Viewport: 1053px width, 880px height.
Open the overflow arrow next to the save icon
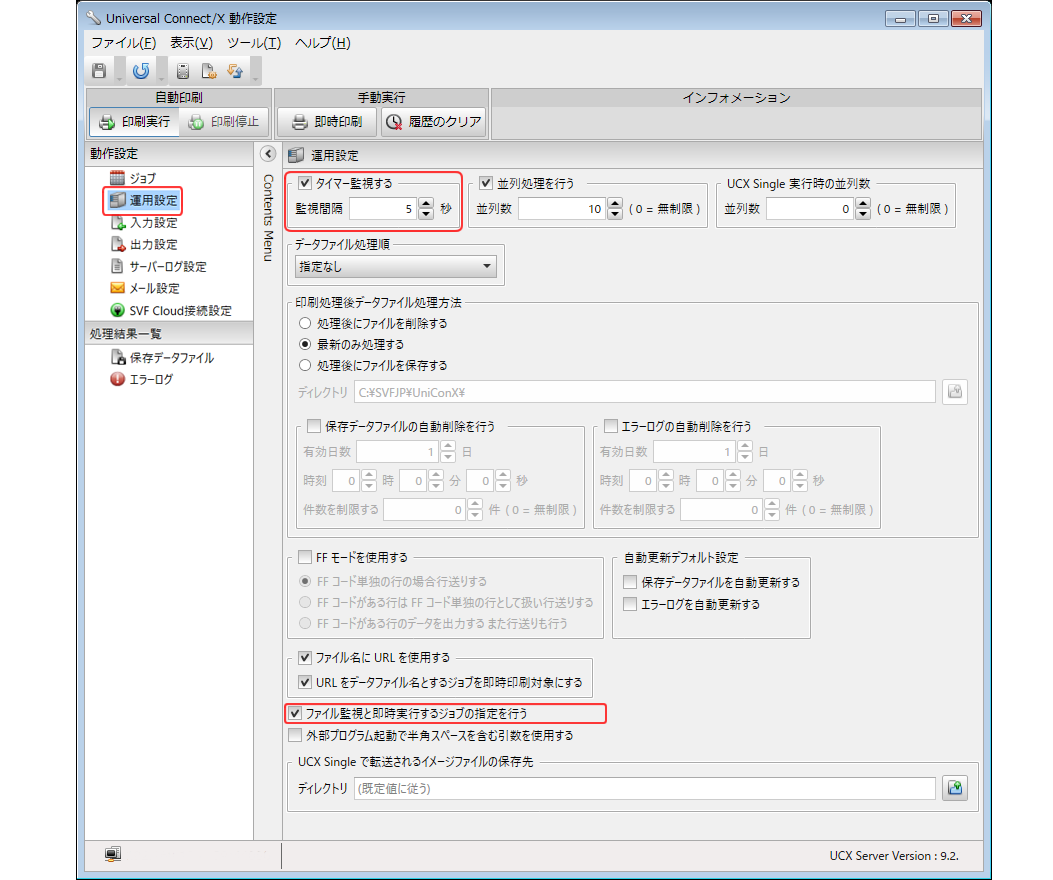coord(120,73)
